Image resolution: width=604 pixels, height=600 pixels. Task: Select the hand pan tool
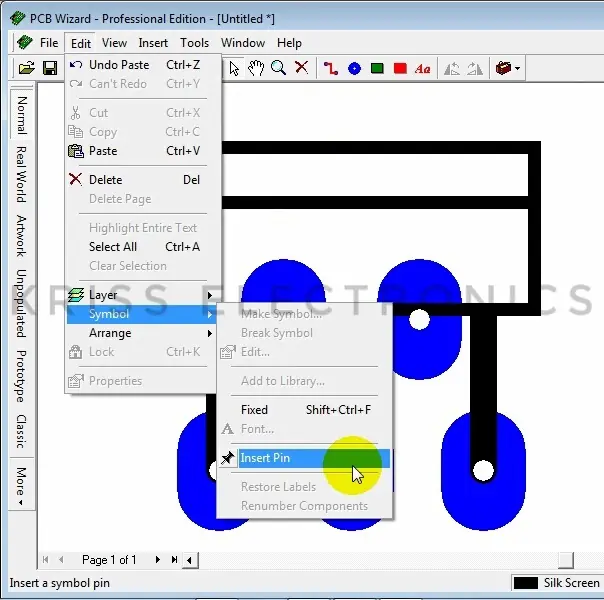coord(256,69)
